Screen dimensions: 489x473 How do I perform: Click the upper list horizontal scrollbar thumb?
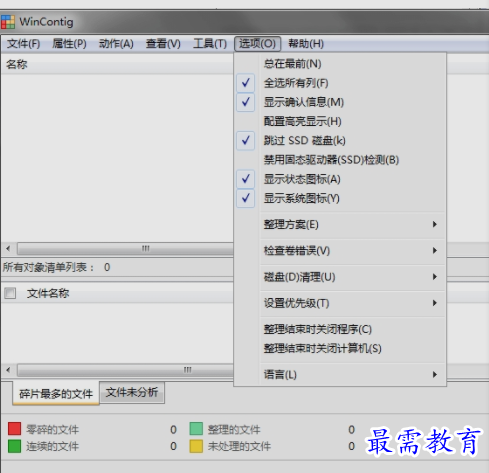[125, 249]
